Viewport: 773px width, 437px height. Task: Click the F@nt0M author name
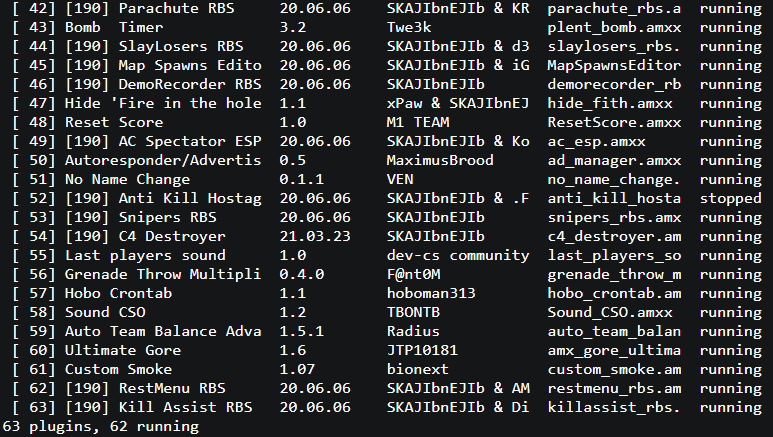tap(413, 274)
